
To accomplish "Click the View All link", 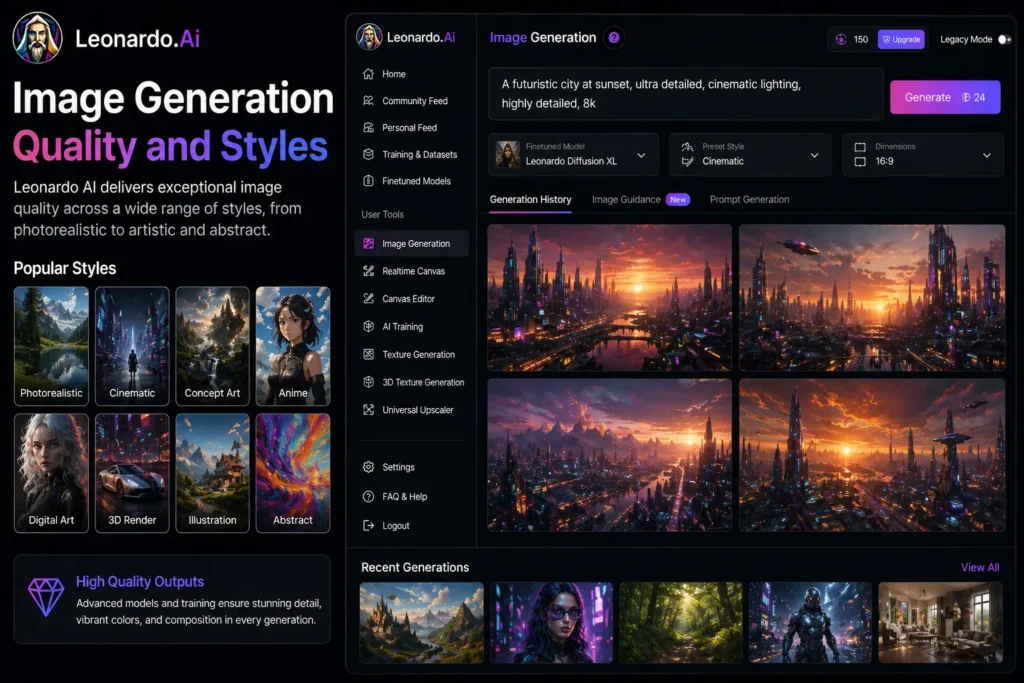I will [980, 567].
